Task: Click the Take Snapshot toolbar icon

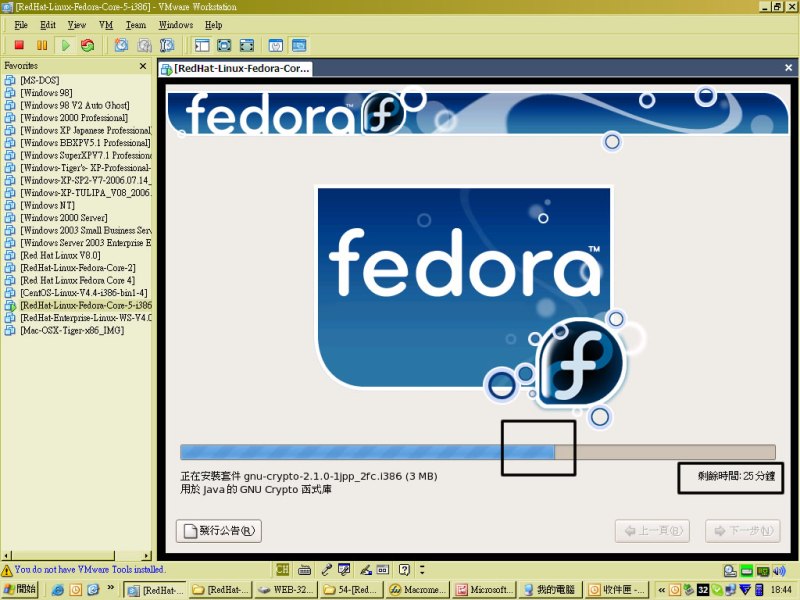Action: [121, 45]
